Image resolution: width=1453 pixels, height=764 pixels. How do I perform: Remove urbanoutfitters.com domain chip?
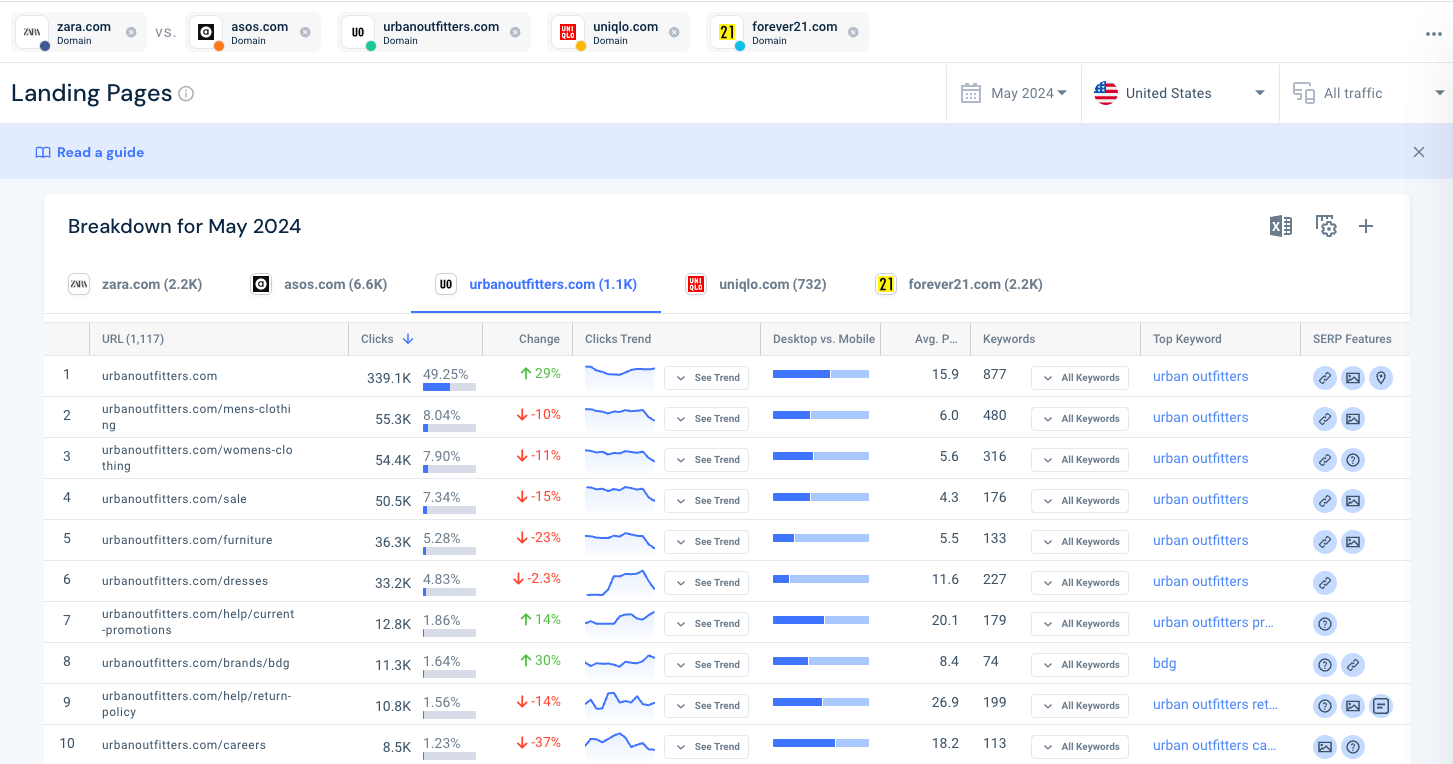[515, 32]
